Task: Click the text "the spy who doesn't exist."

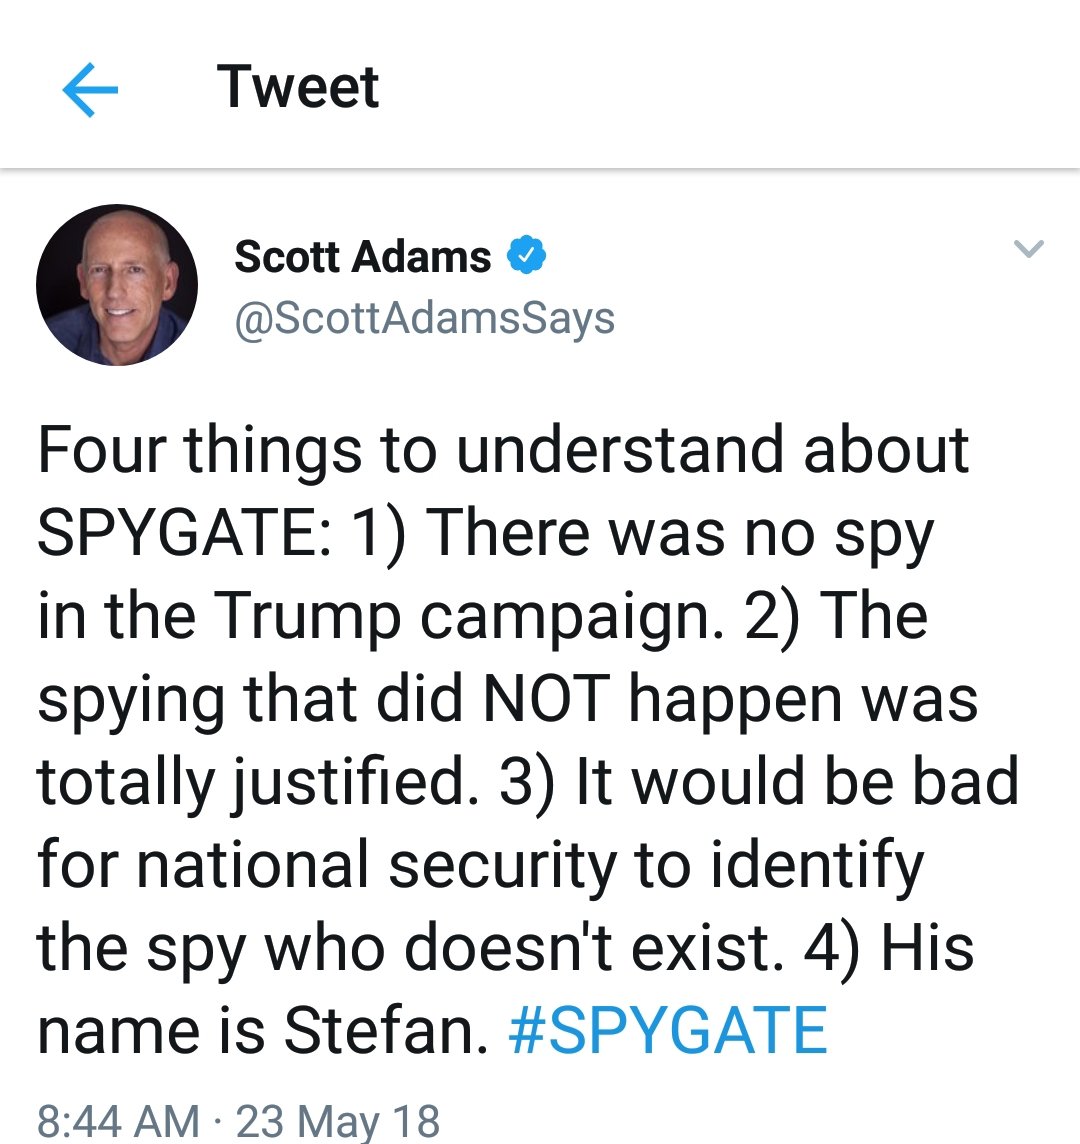Action: pyautogui.click(x=411, y=948)
